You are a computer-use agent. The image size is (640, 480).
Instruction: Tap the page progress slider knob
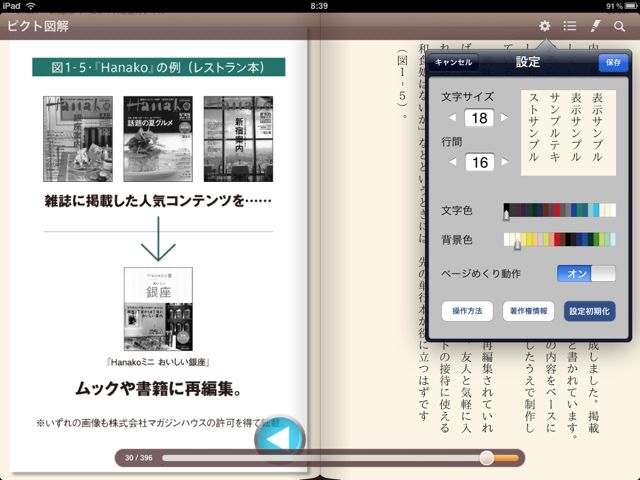(486, 458)
